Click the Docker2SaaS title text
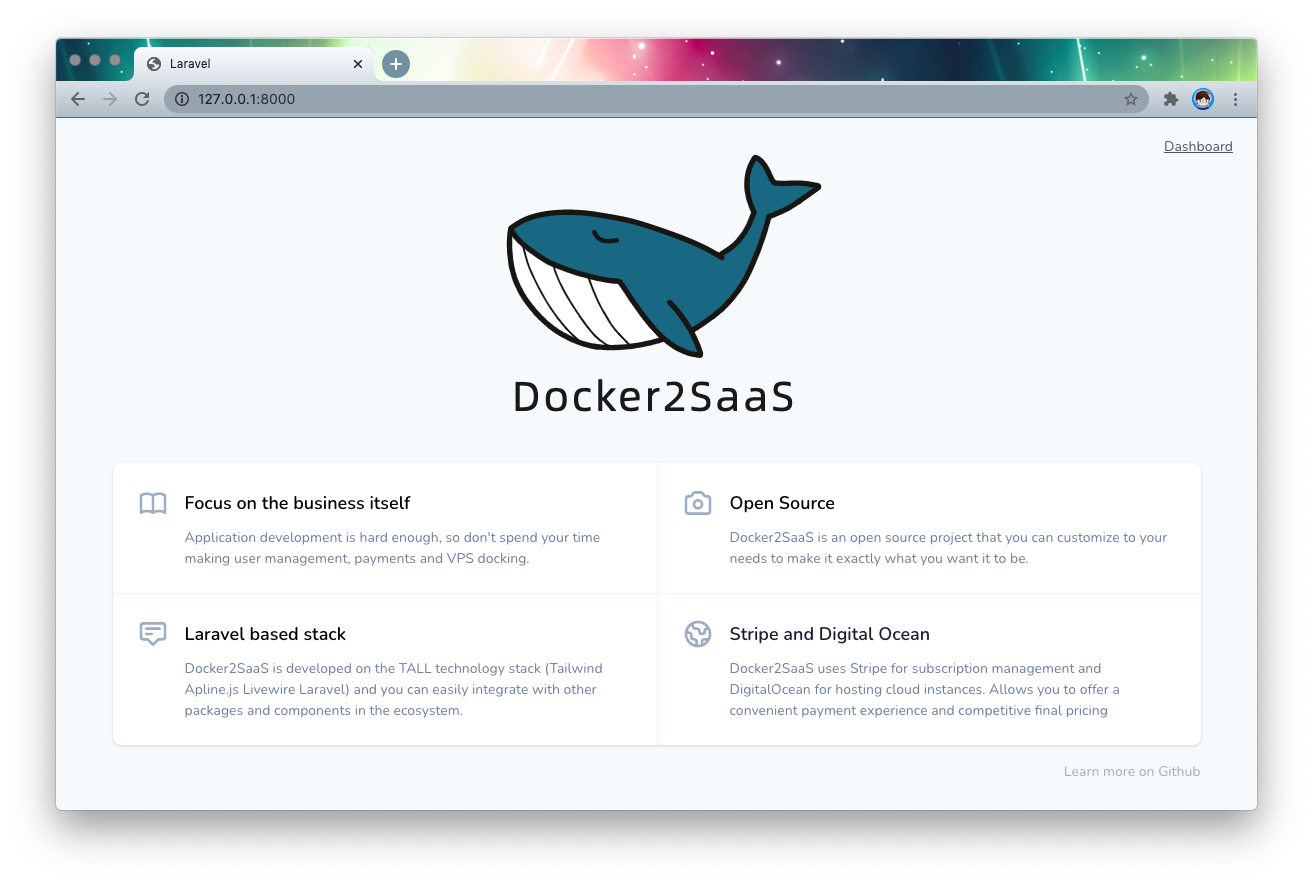The height and width of the screenshot is (884, 1313). (654, 397)
